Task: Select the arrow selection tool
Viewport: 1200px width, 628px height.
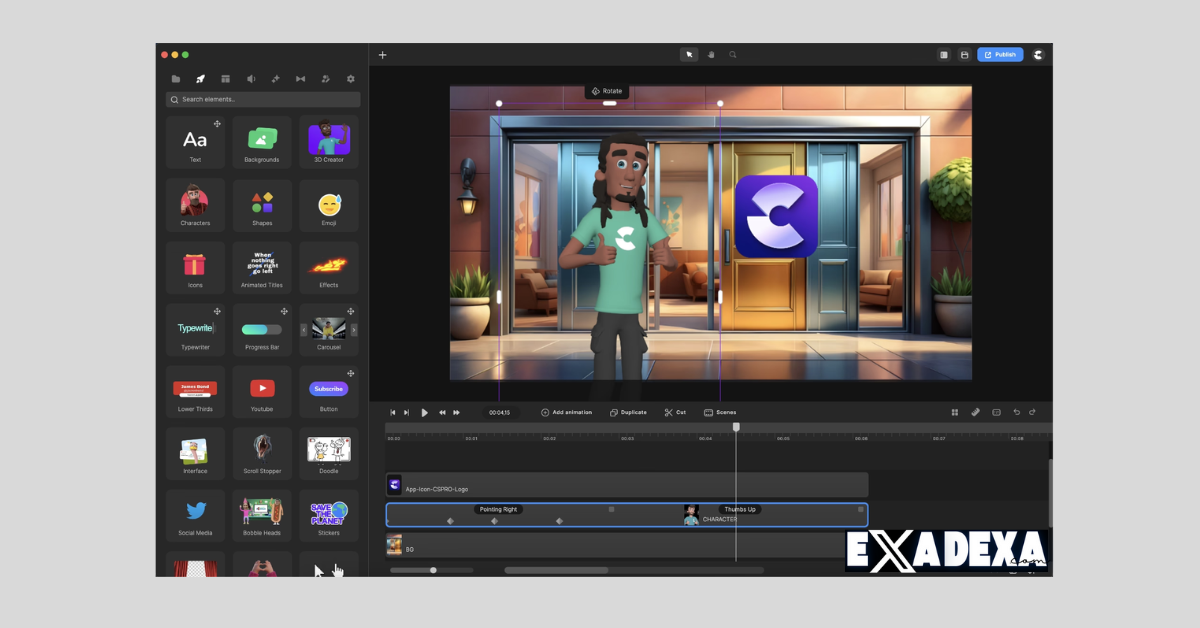Action: (688, 54)
